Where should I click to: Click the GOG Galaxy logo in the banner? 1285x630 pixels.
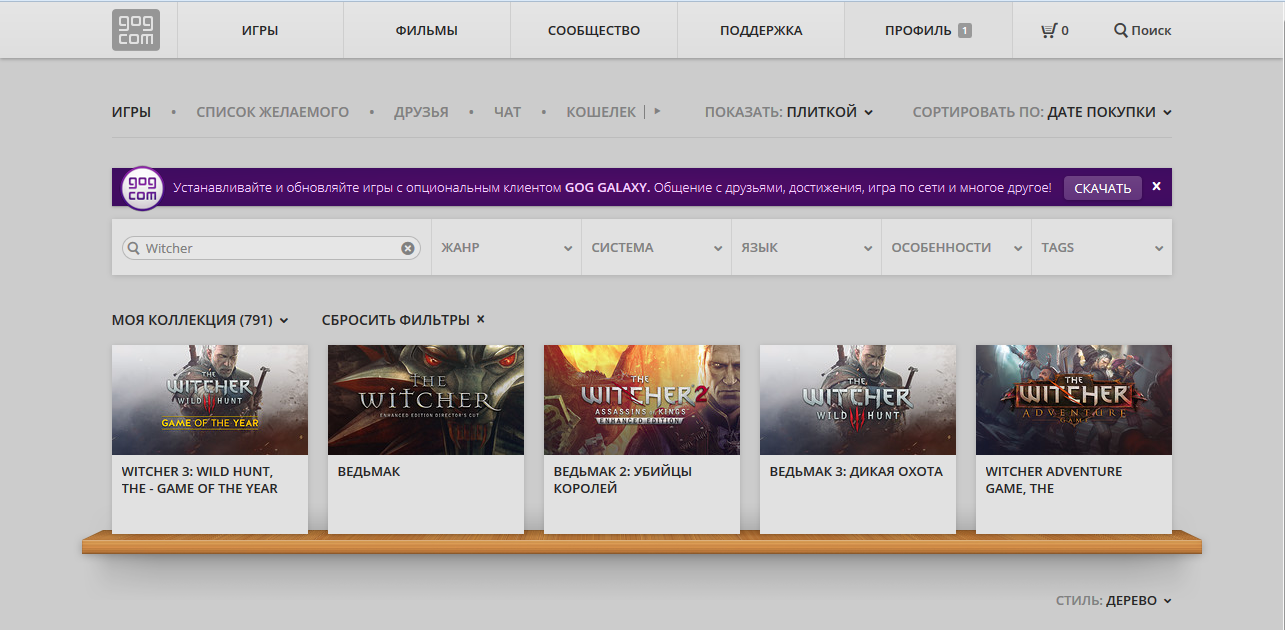[139, 187]
